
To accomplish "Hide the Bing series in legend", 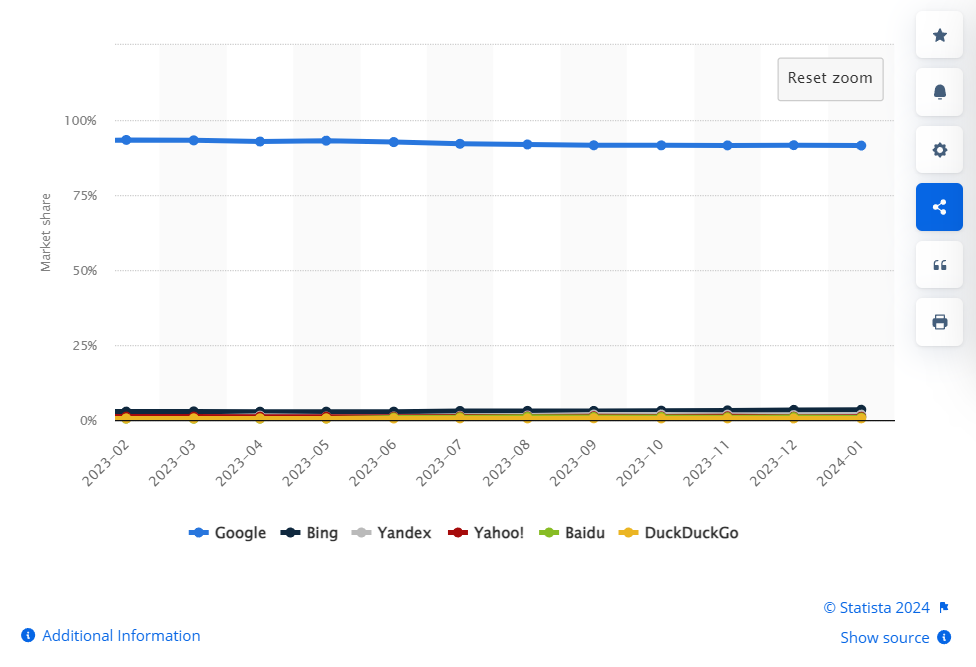I will pos(309,533).
